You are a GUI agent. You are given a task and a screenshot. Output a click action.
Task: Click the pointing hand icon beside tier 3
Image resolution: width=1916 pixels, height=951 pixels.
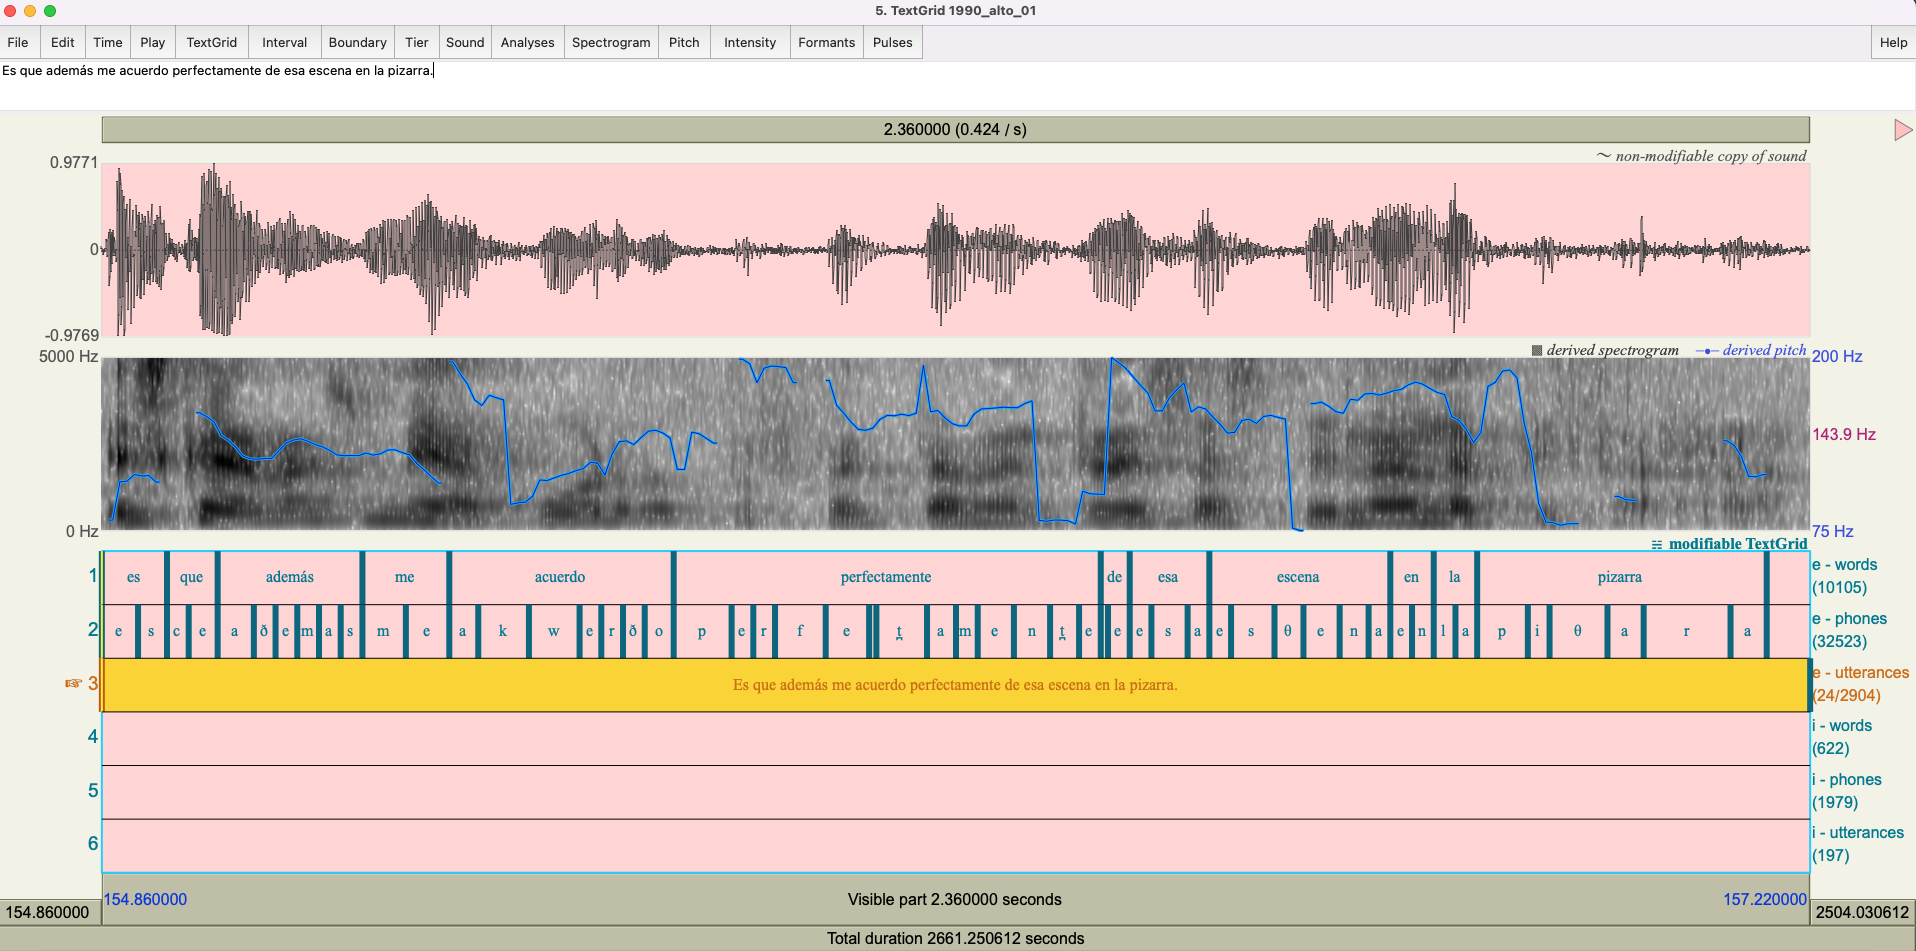pyautogui.click(x=73, y=683)
